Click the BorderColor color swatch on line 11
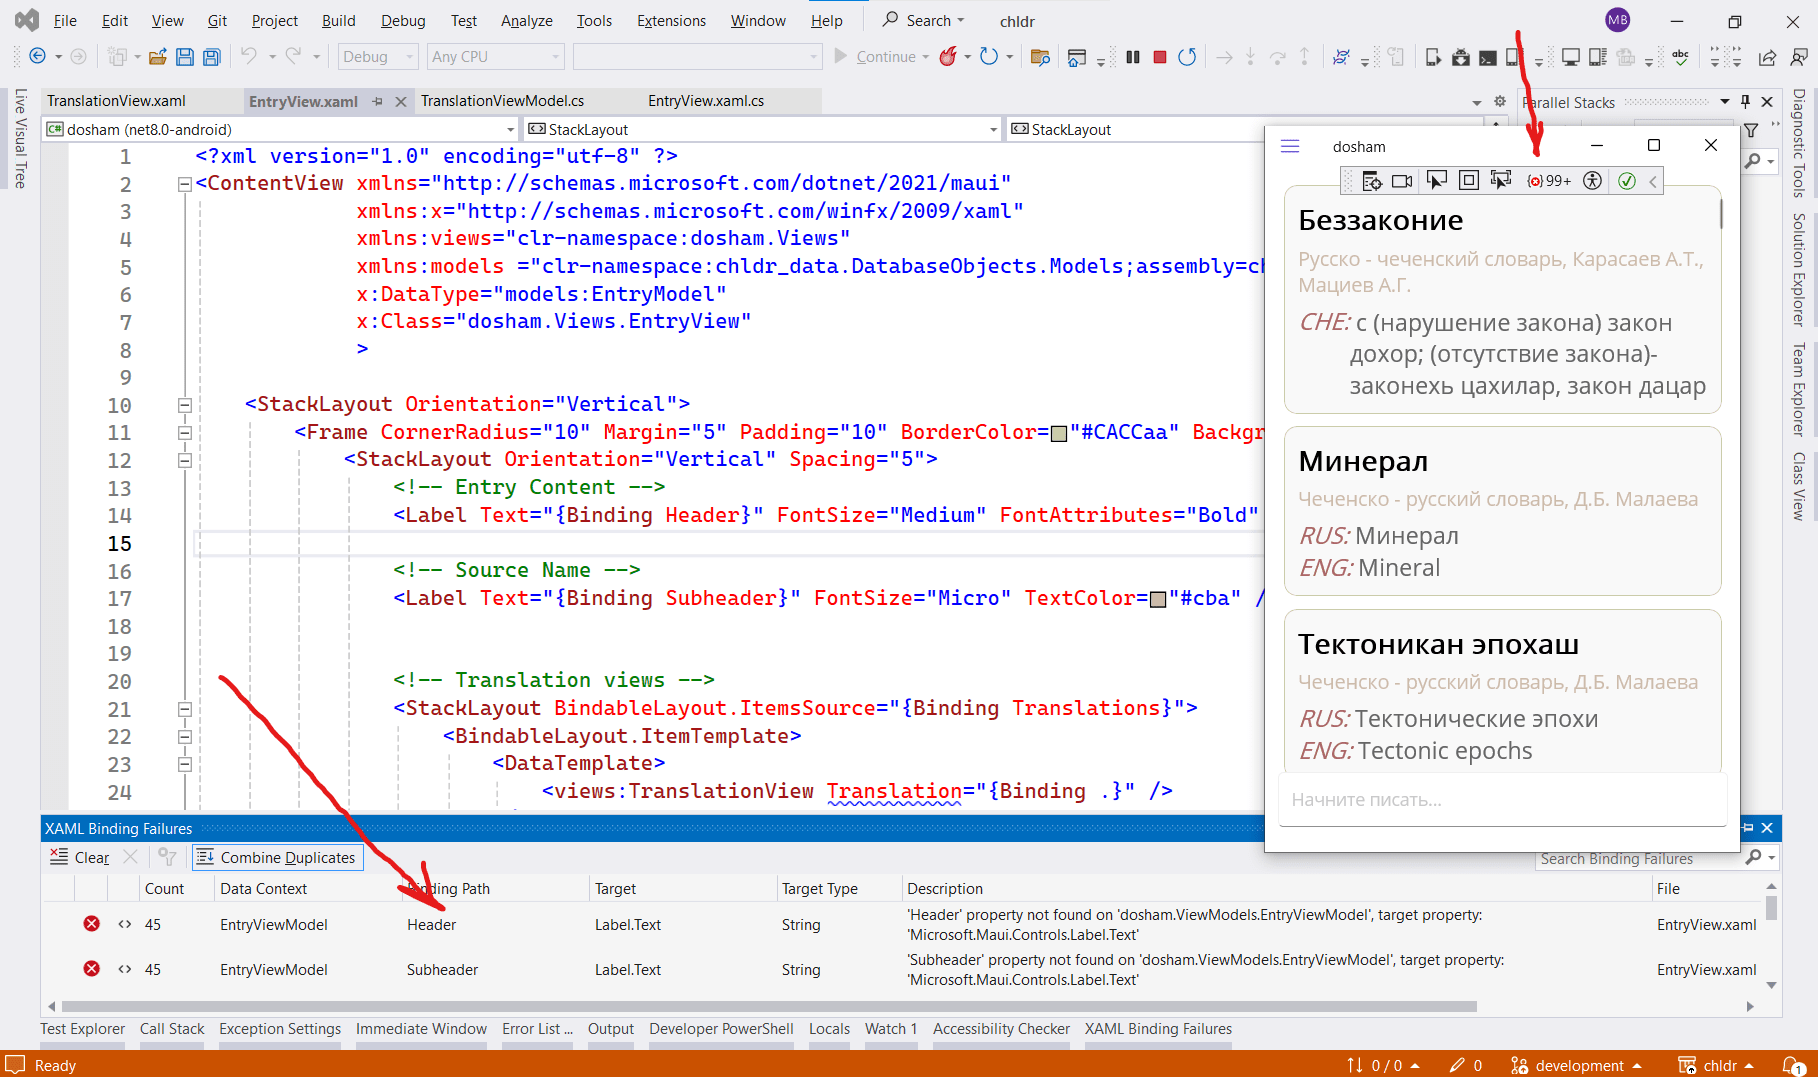This screenshot has height=1077, width=1818. (x=1057, y=432)
